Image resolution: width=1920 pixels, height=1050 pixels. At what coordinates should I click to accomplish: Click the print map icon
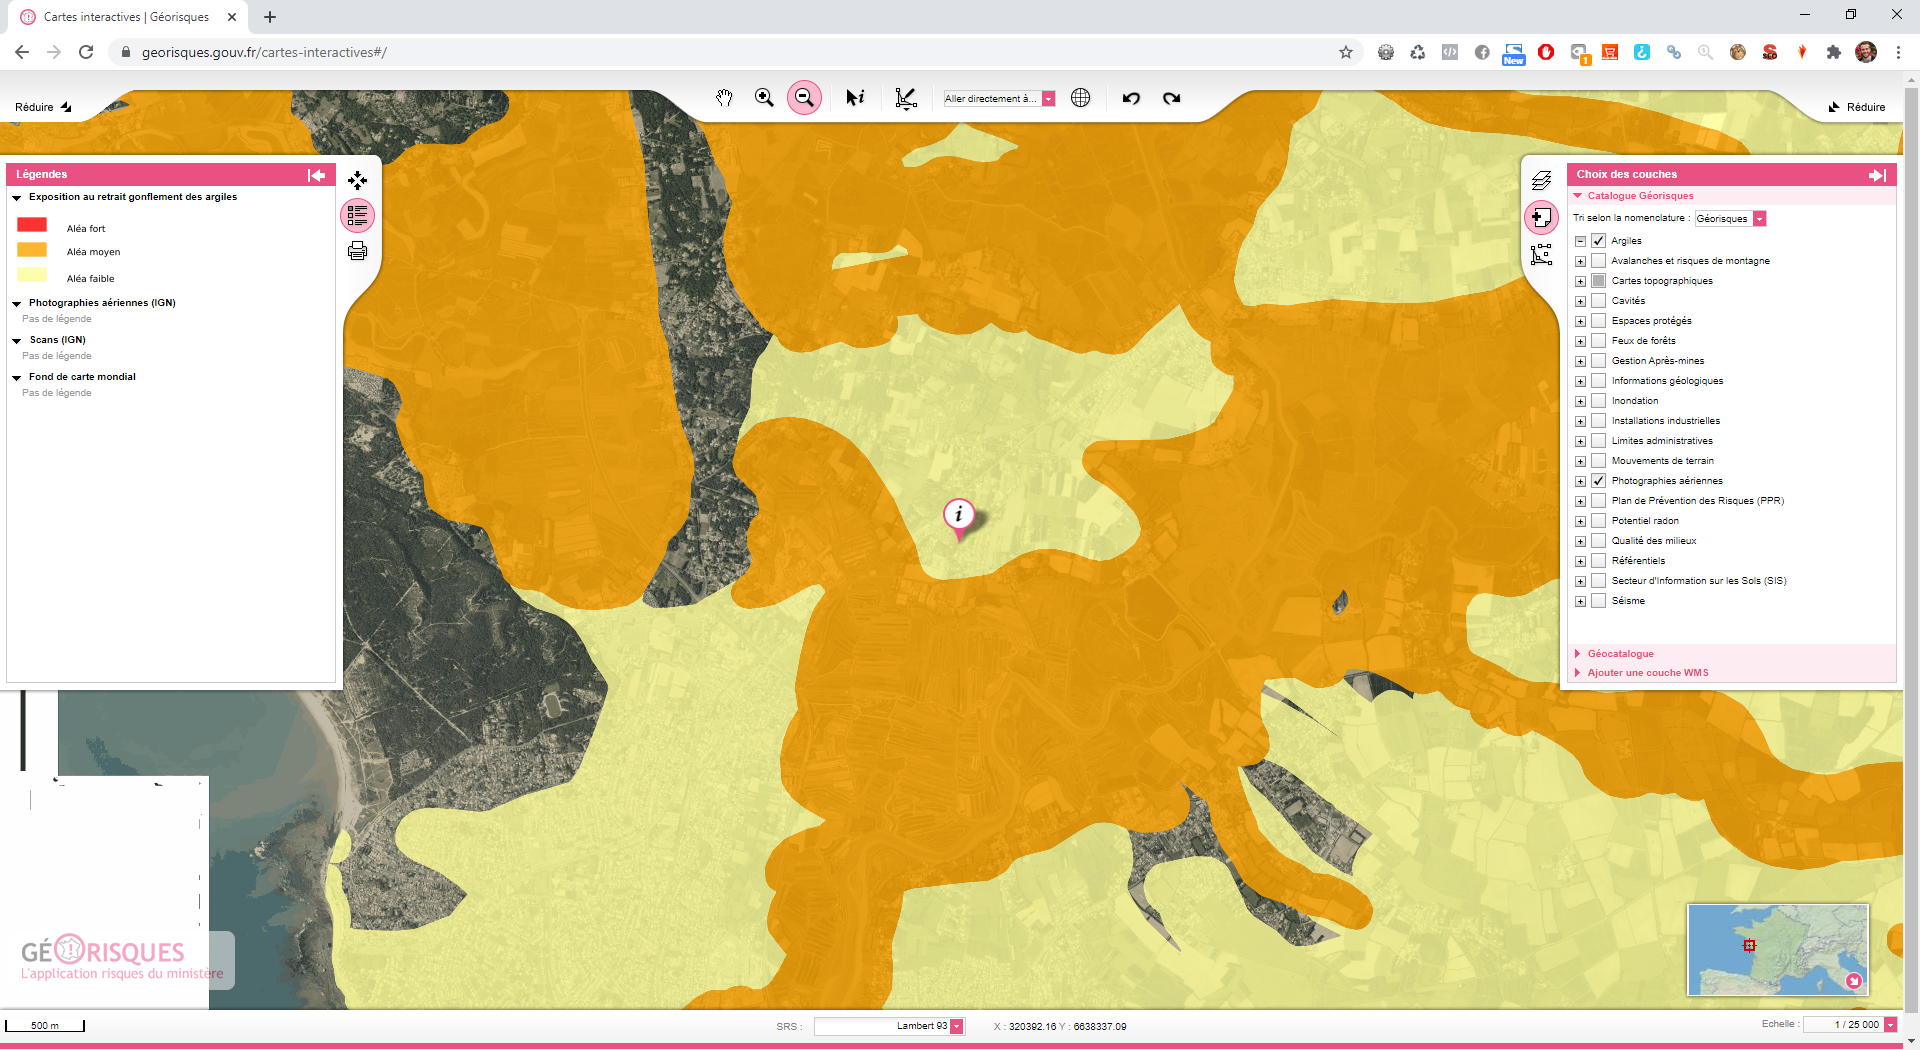(x=357, y=251)
